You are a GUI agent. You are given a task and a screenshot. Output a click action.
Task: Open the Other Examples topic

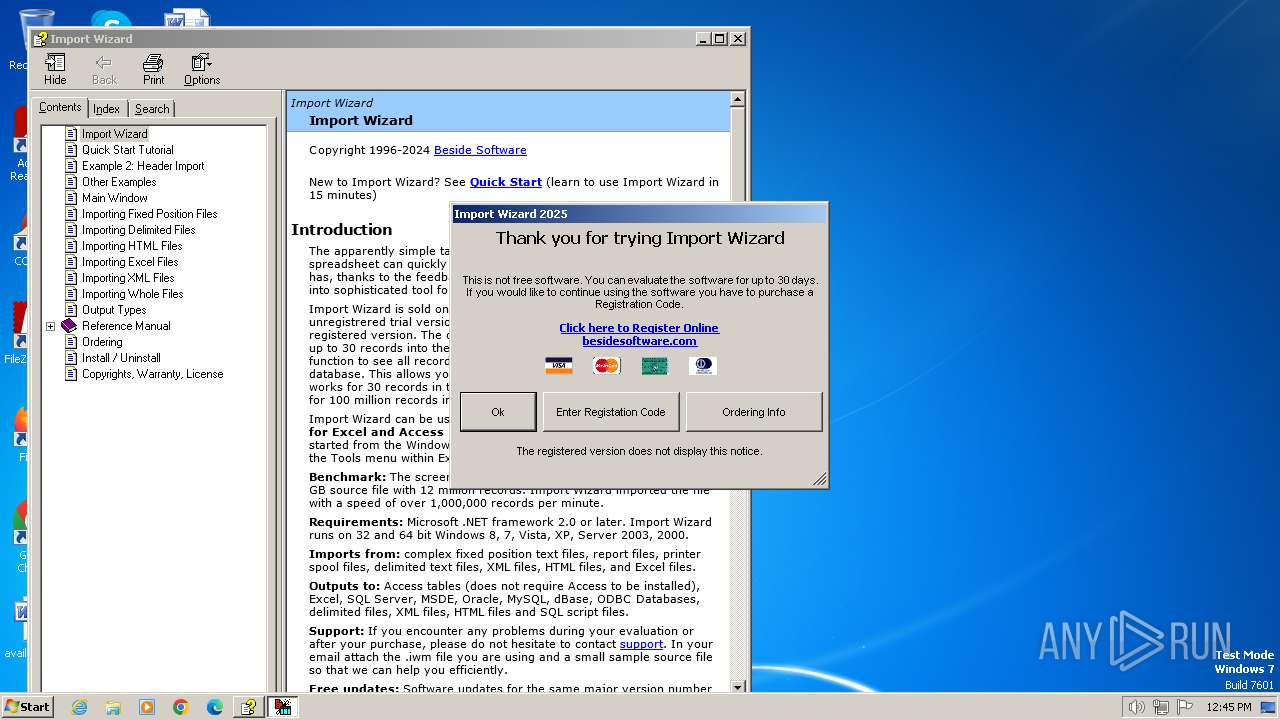point(119,182)
